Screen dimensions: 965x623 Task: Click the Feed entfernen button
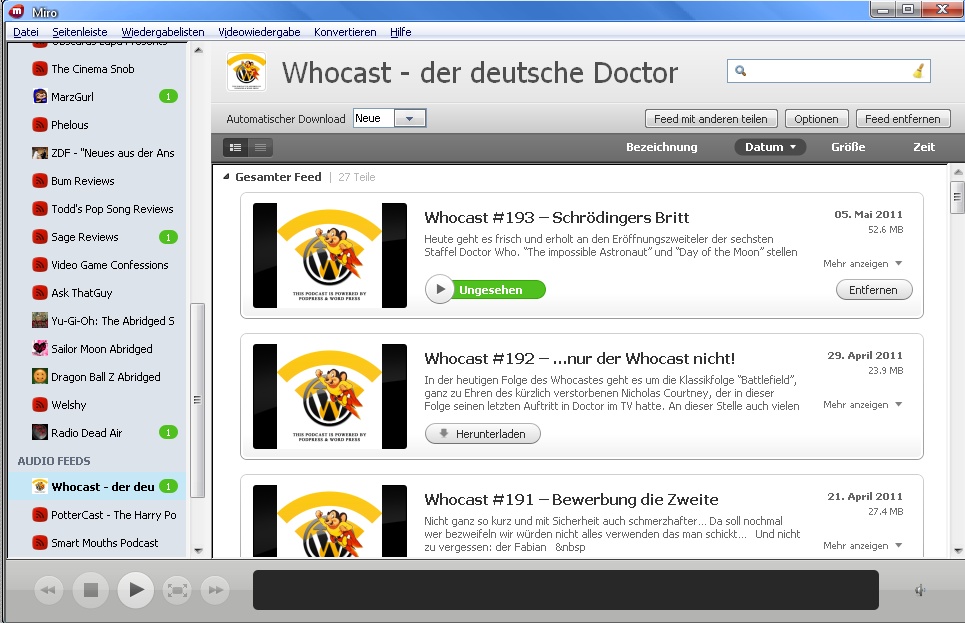click(902, 119)
